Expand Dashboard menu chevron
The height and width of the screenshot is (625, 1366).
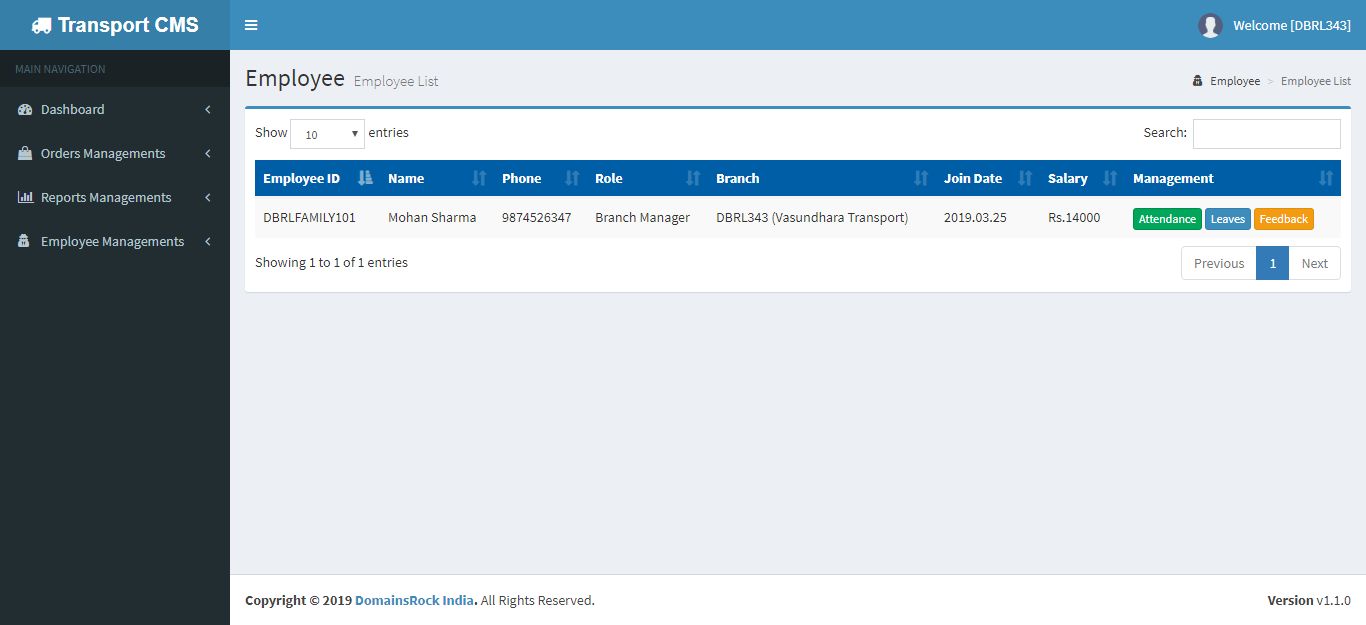coord(208,109)
